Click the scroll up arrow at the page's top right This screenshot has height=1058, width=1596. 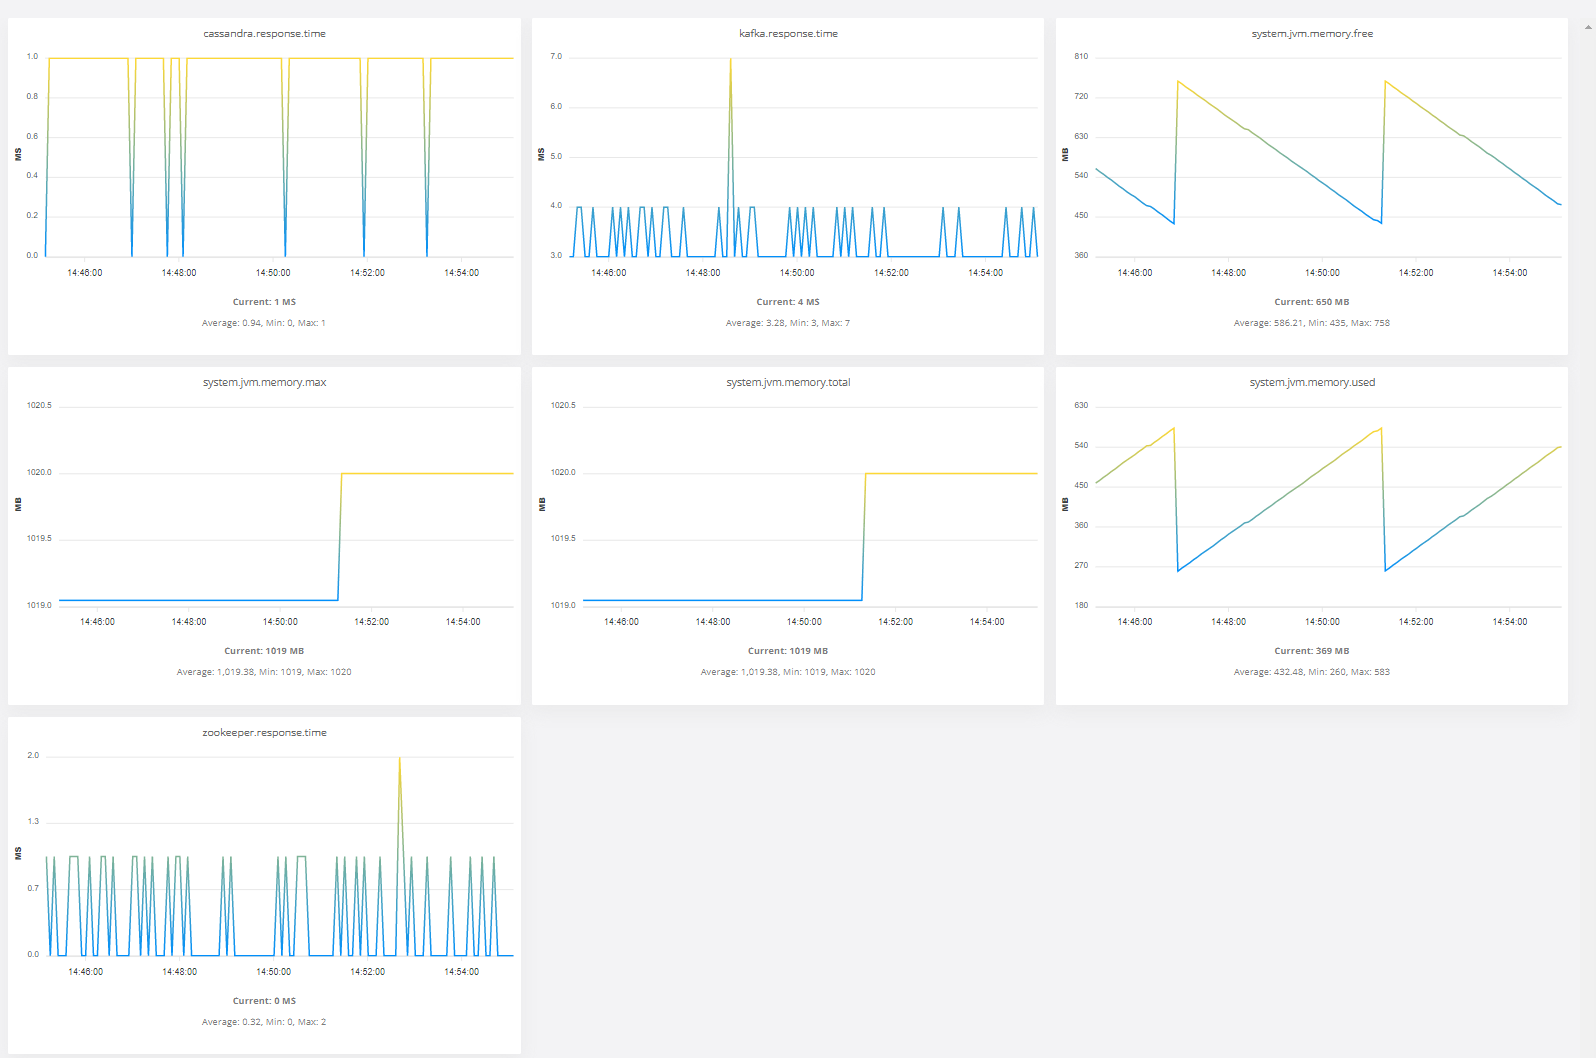tap(1588, 27)
